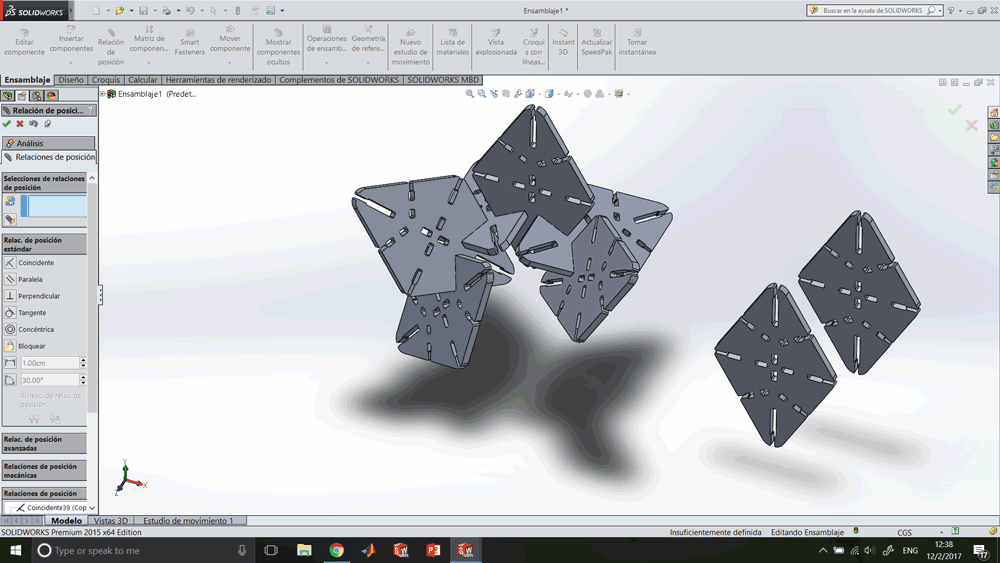The width and height of the screenshot is (1000, 563).
Task: Open the Edit Appearance sphere icon
Action: click(588, 94)
